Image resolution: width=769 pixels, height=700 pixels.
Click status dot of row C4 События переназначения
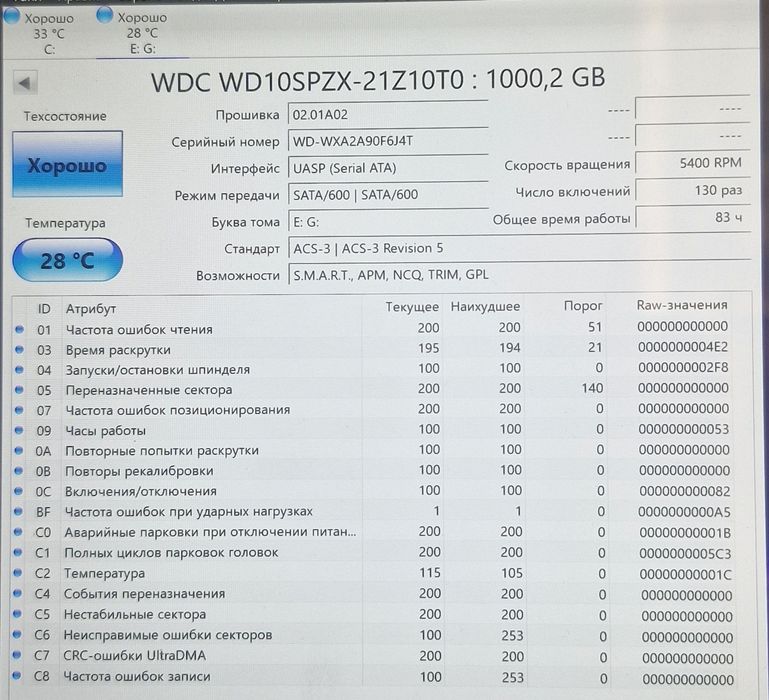point(17,594)
